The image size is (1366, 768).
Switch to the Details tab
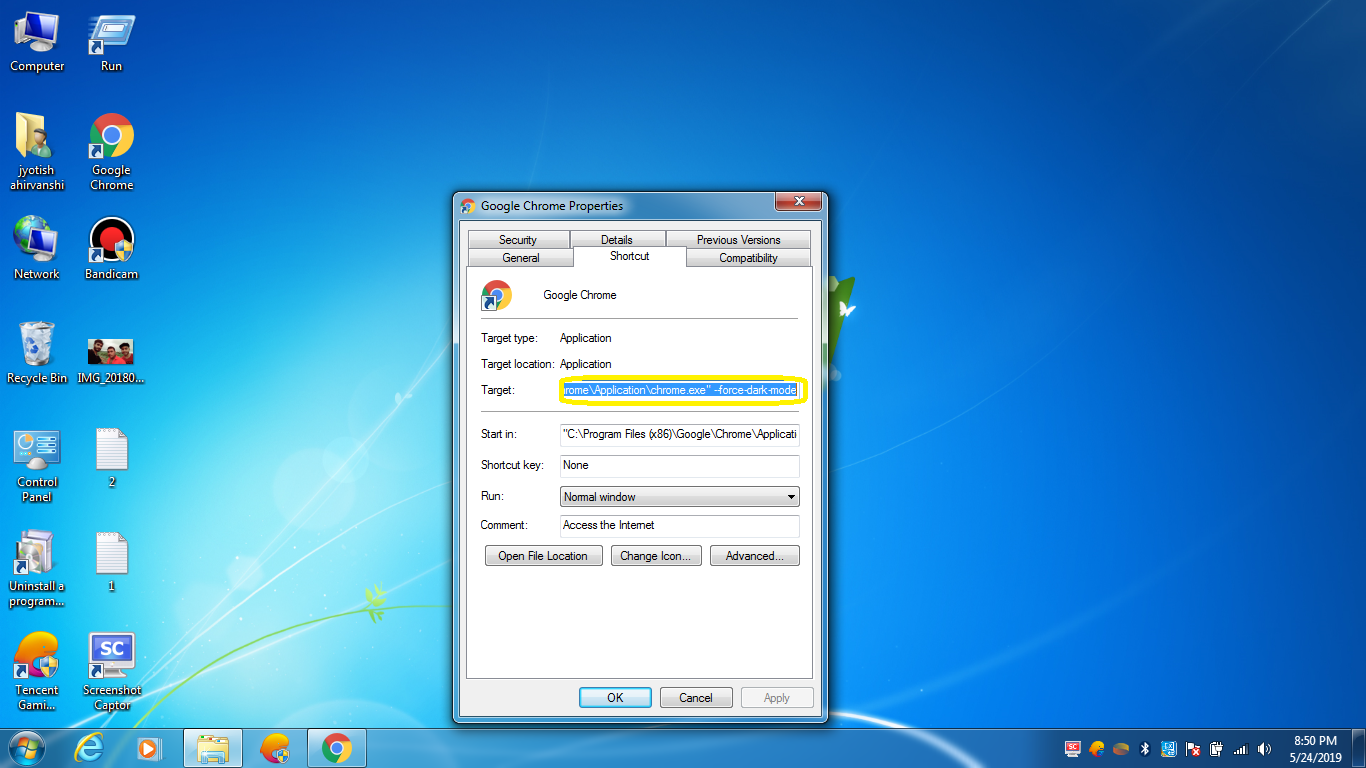point(617,240)
